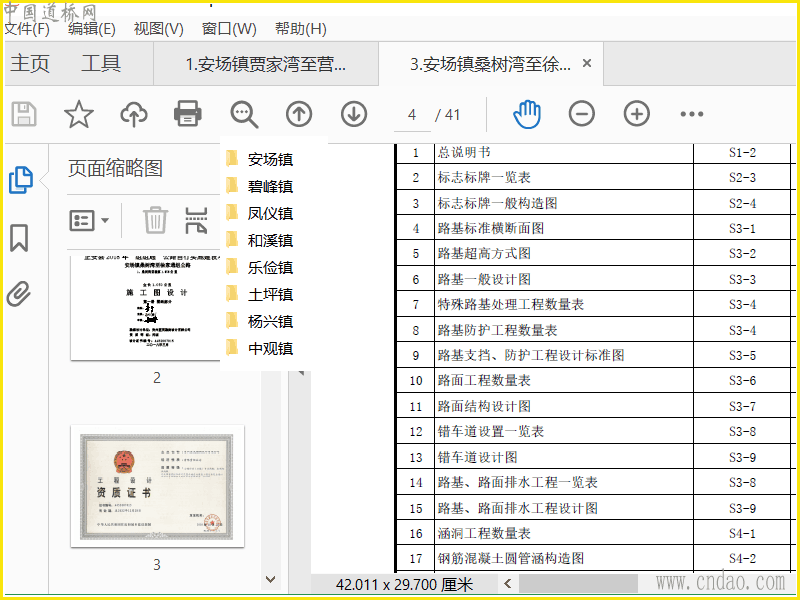Open the 文件(F) menu

coord(27,29)
